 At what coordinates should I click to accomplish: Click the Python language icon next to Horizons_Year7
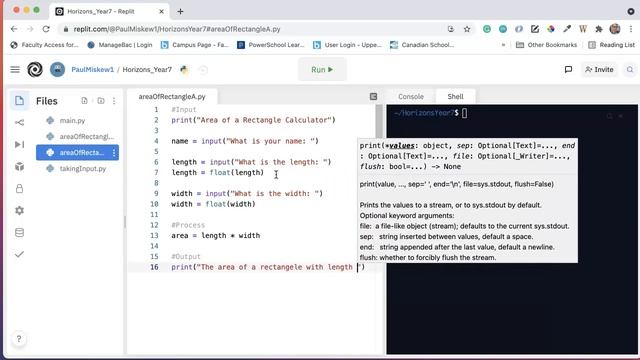[x=184, y=69]
